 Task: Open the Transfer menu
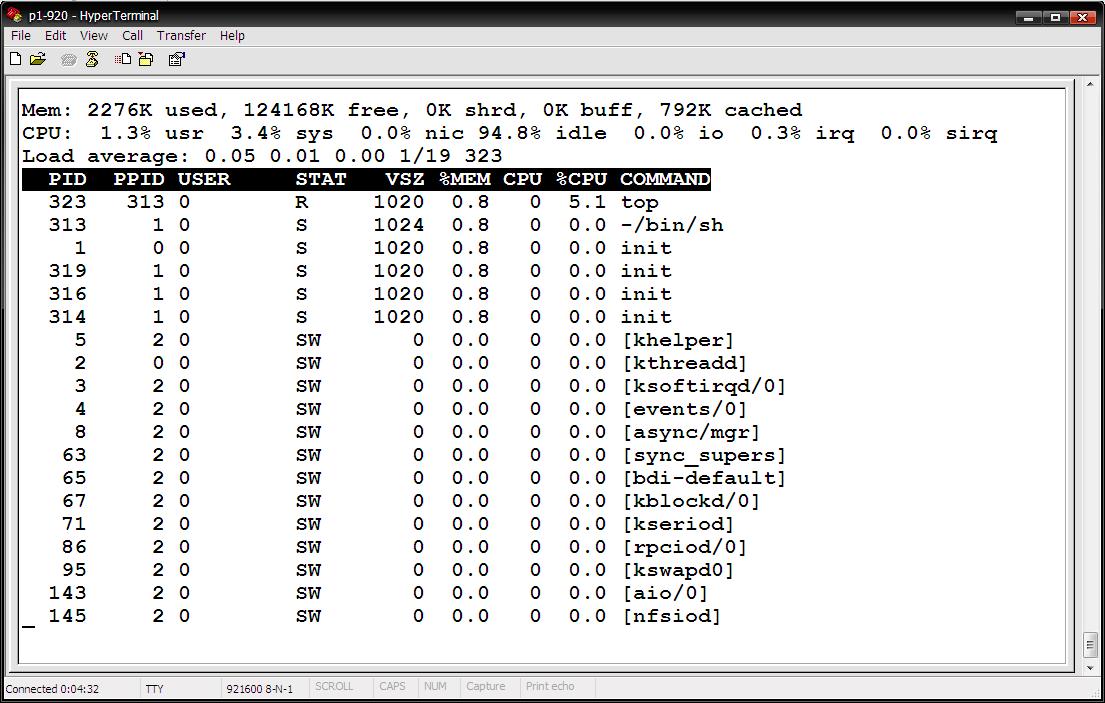181,35
